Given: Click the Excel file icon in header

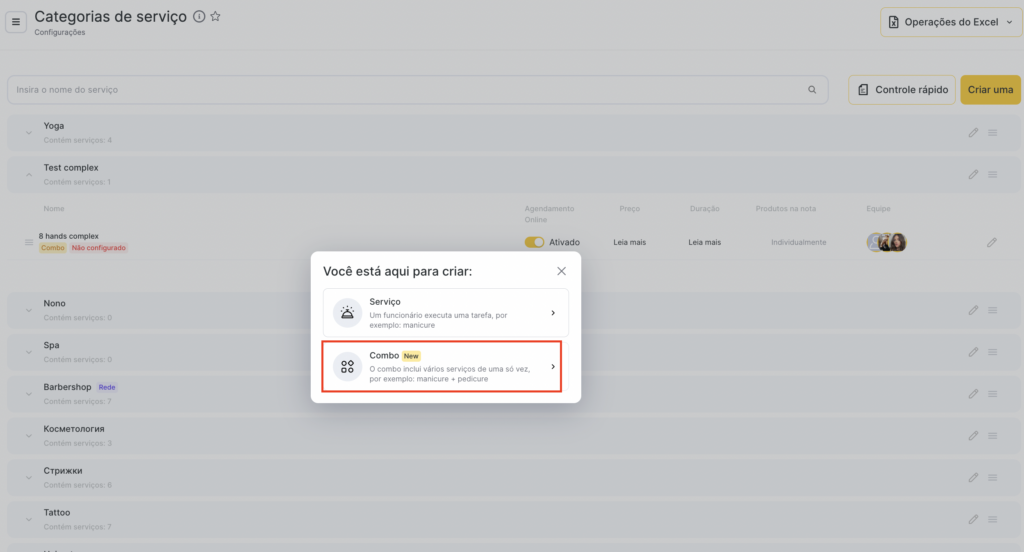Looking at the screenshot, I should point(893,22).
